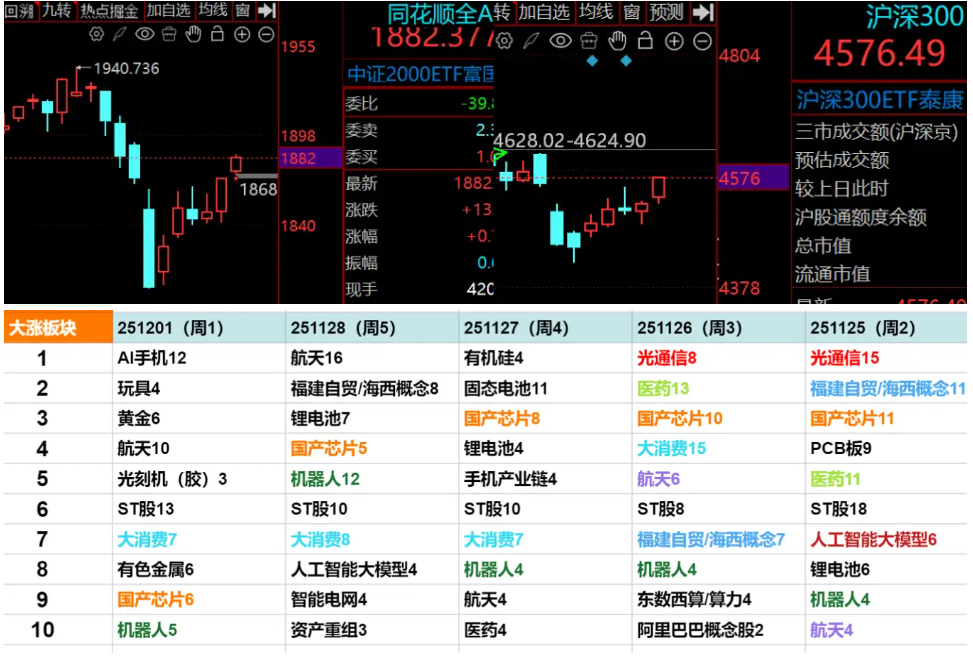
Task: Select the red 光通信15 table cell
Action: [844, 358]
